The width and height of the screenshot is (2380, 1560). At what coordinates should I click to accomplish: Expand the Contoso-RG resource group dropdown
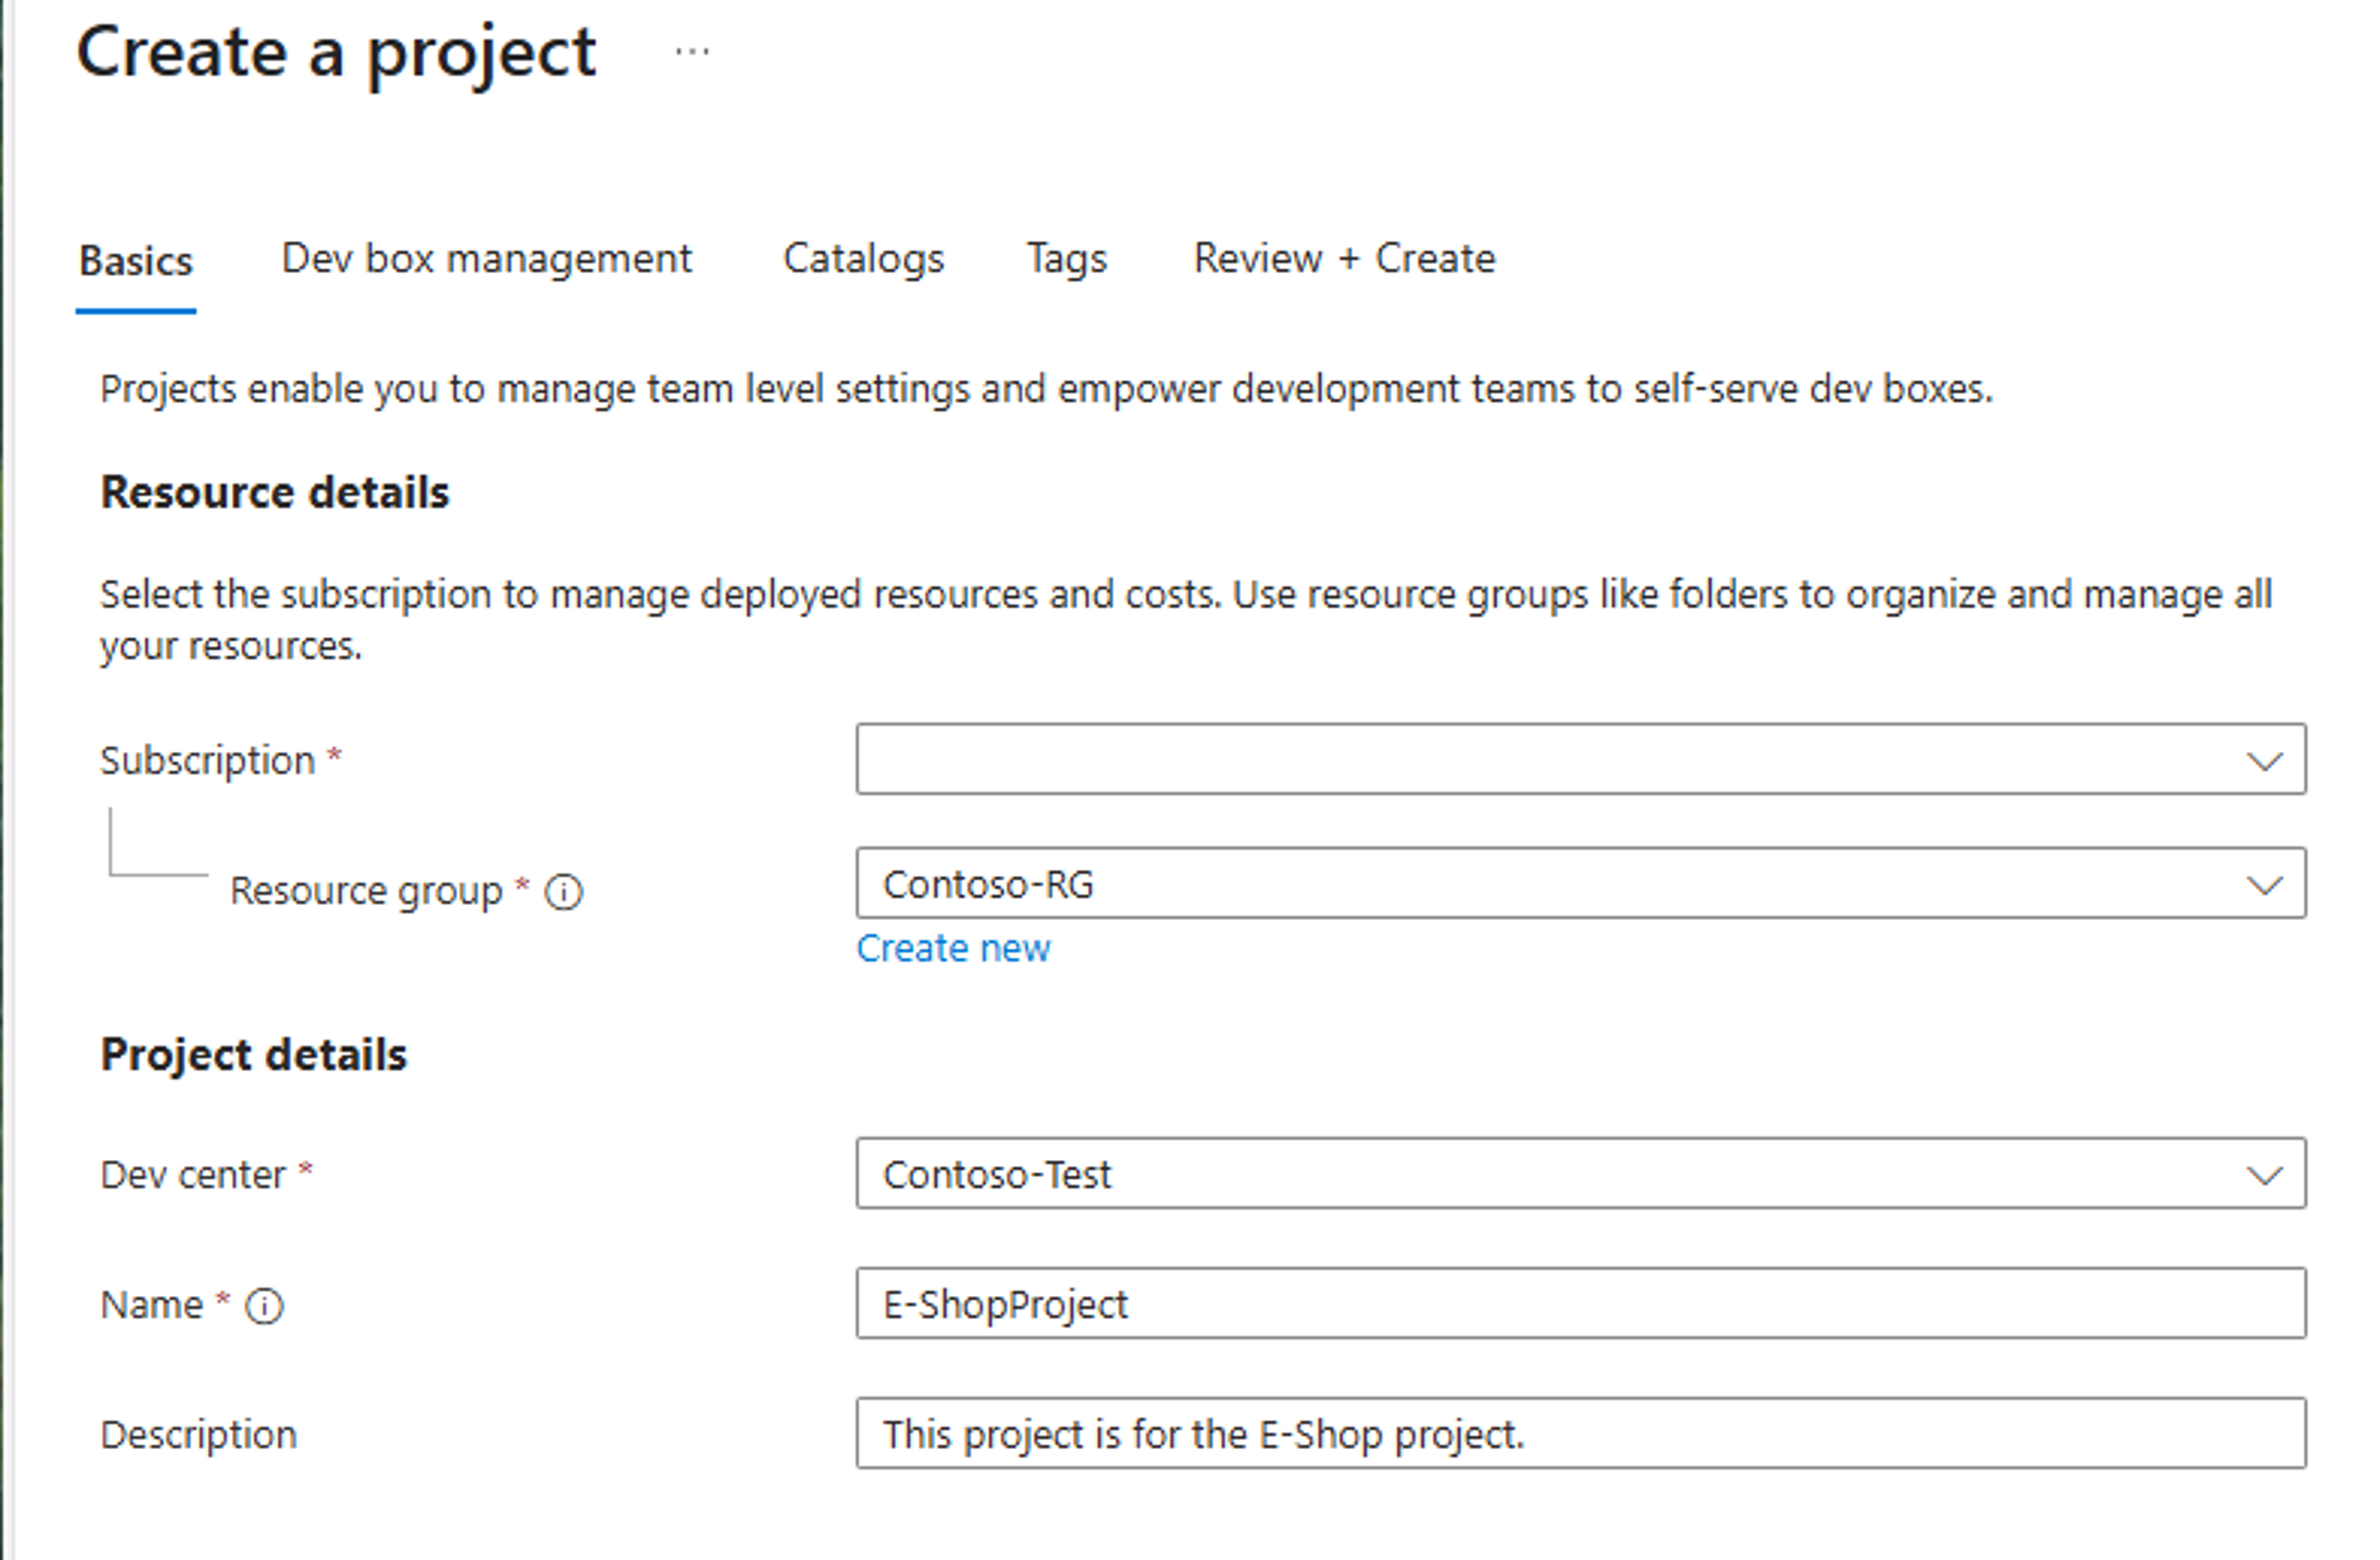(x=1540, y=884)
